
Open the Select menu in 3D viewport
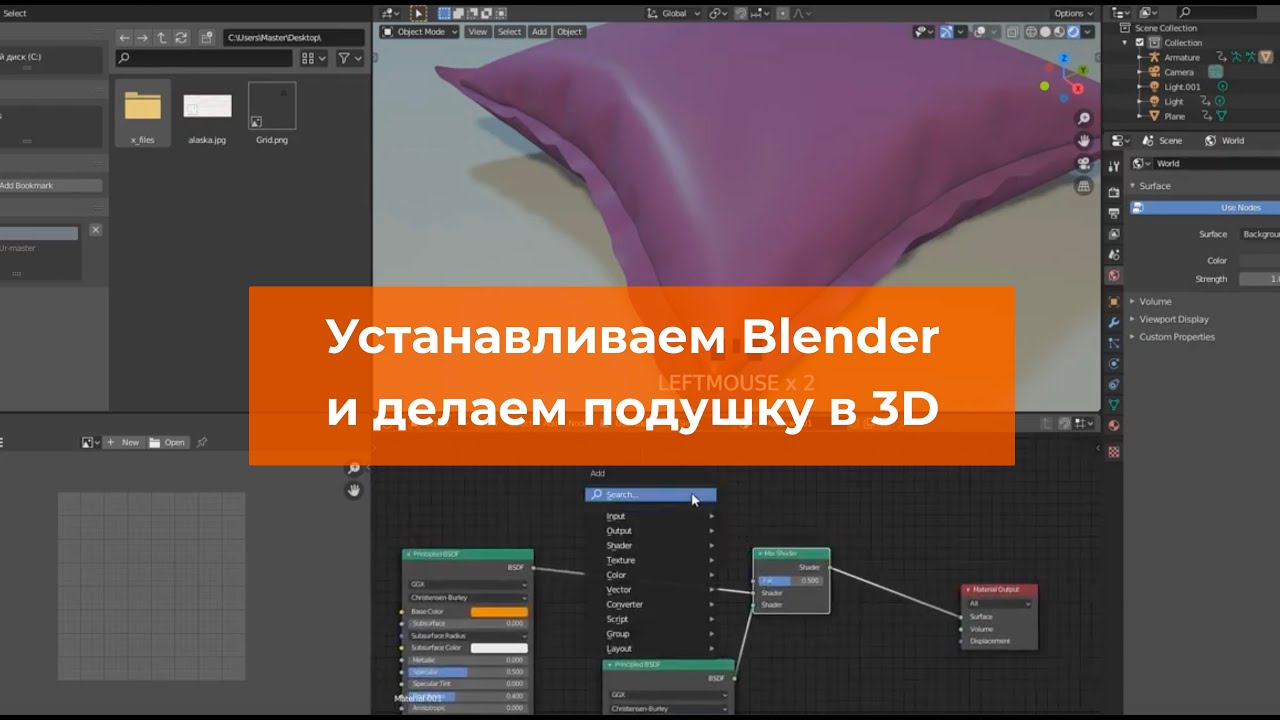(x=509, y=32)
